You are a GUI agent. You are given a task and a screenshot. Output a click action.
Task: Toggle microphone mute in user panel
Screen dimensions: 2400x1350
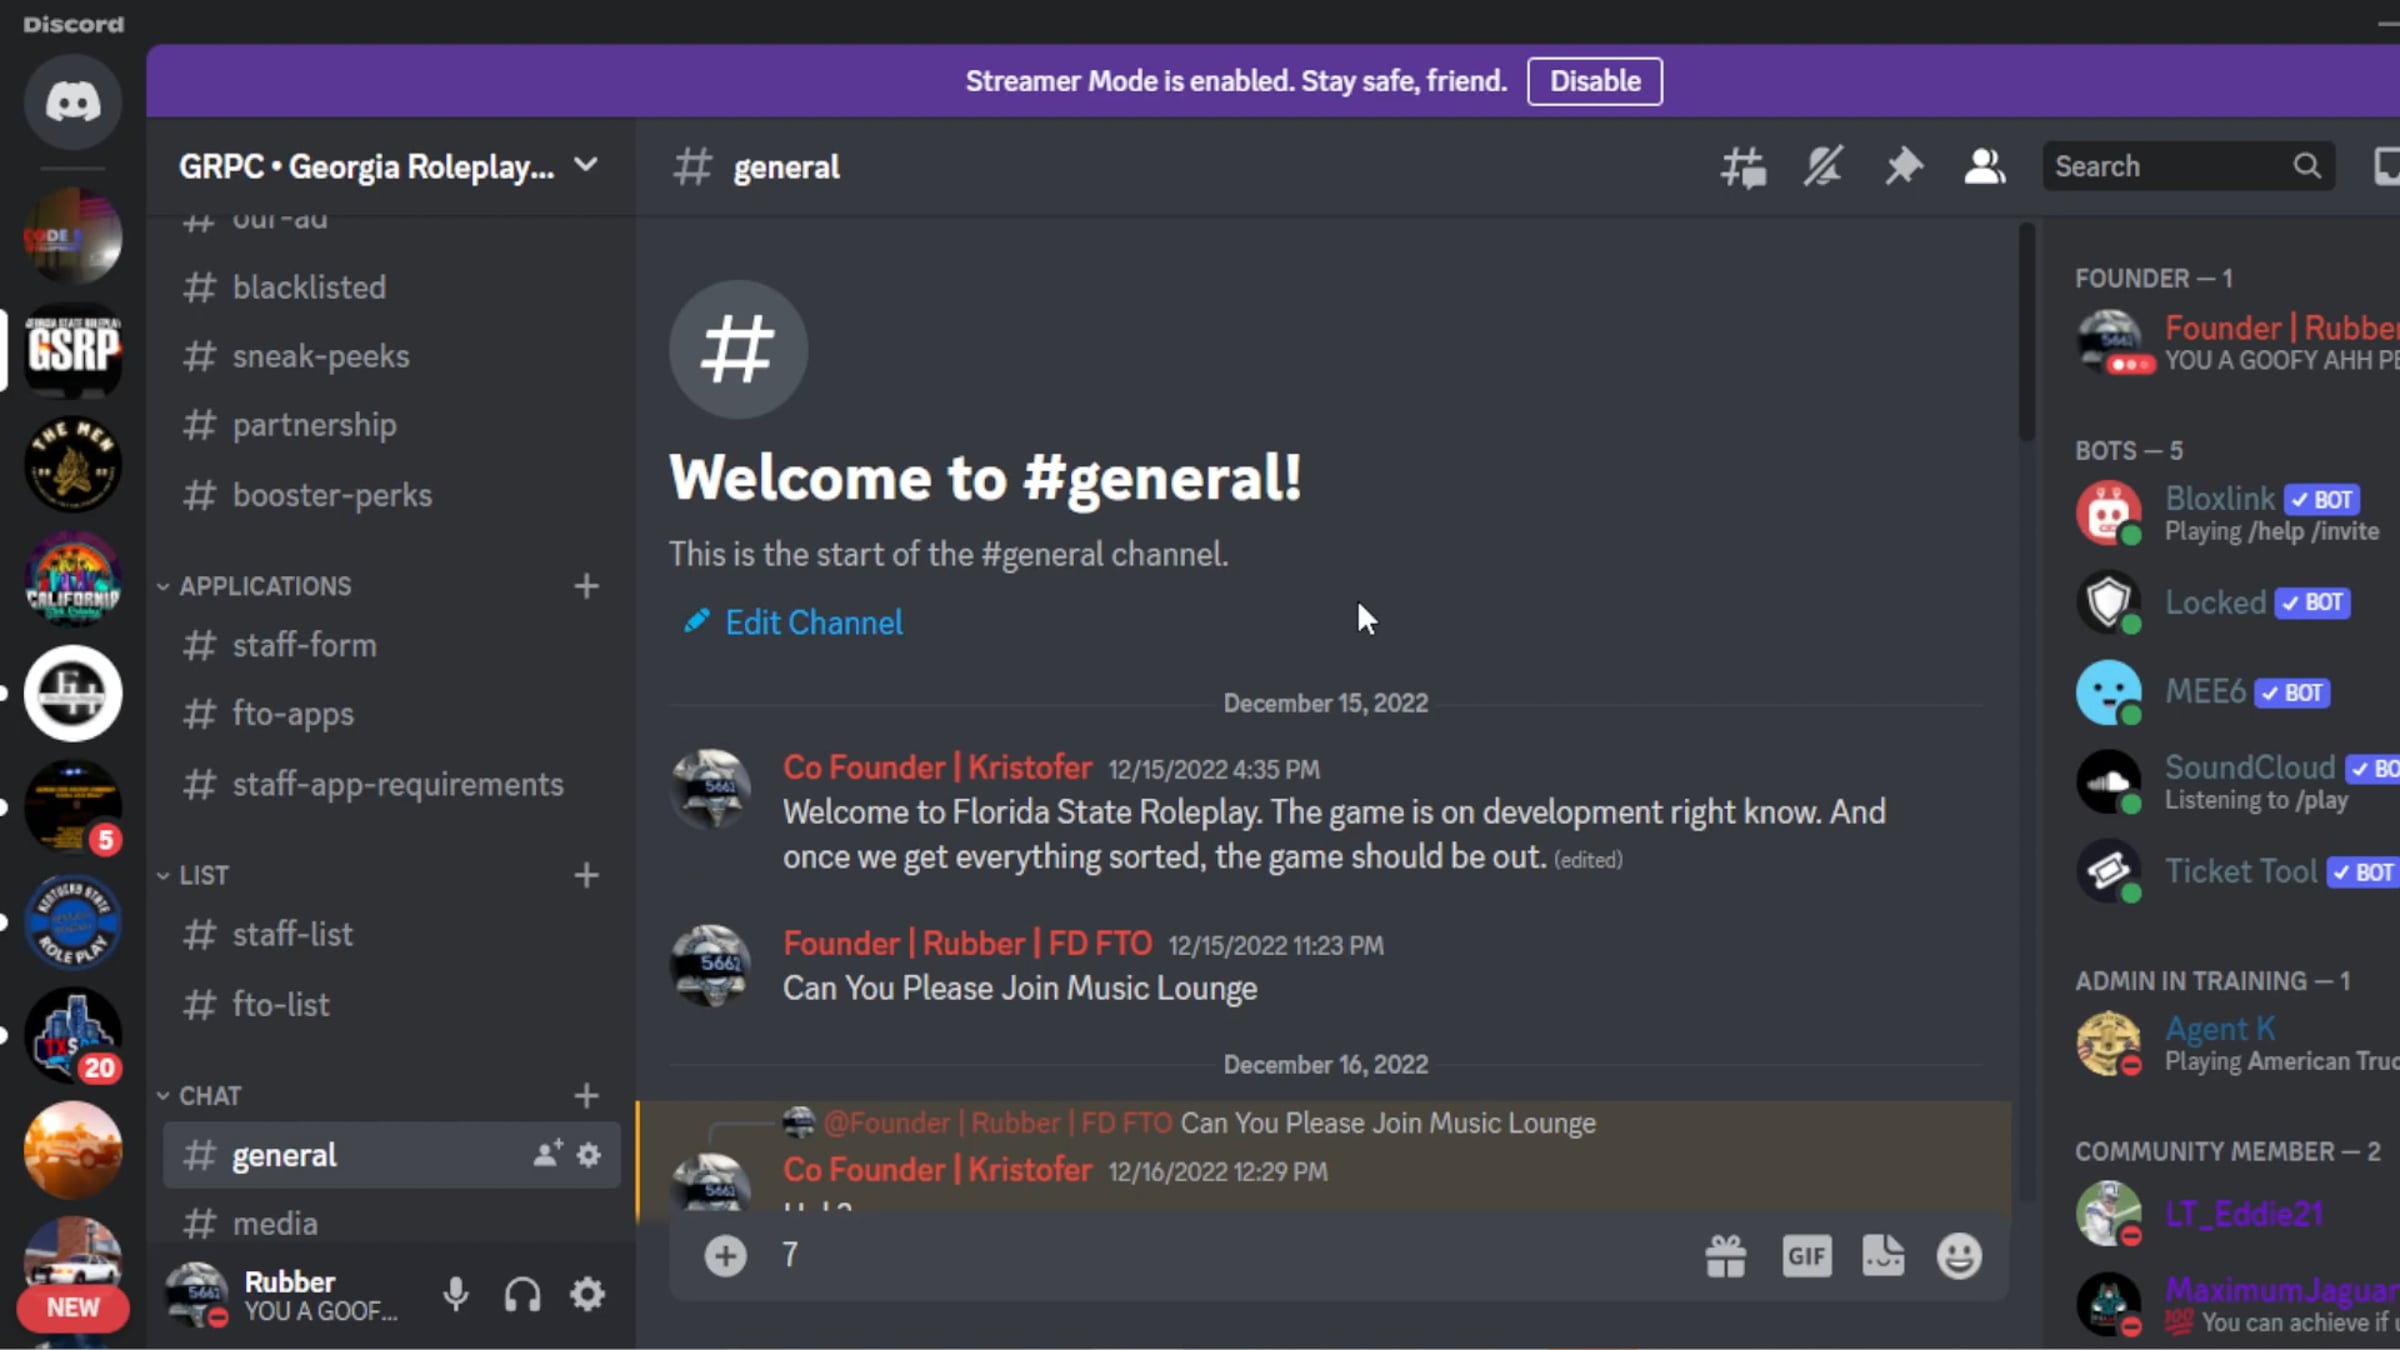456,1295
